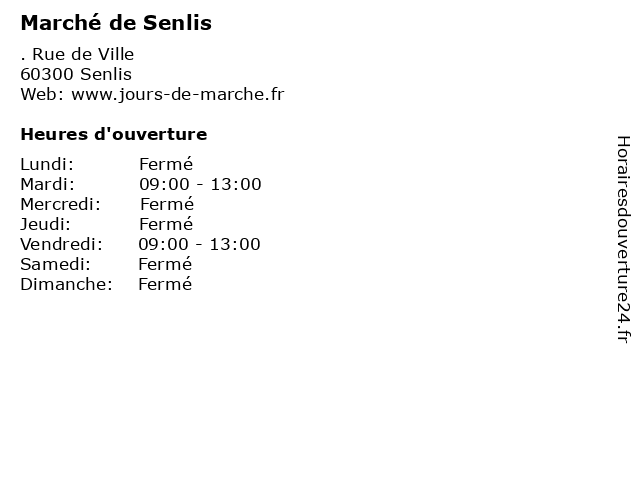The width and height of the screenshot is (640, 480).
Task: Click the Mercredi day label
Action: click(x=60, y=204)
